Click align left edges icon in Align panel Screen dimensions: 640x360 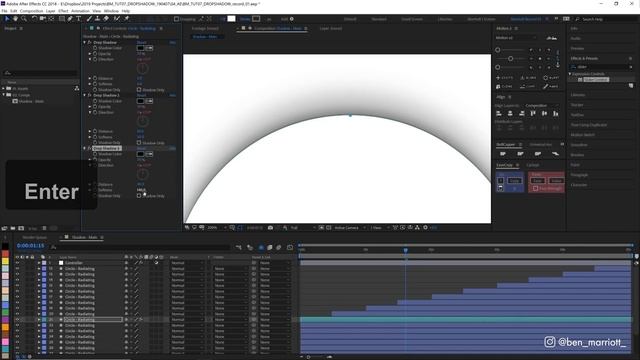[x=499, y=113]
